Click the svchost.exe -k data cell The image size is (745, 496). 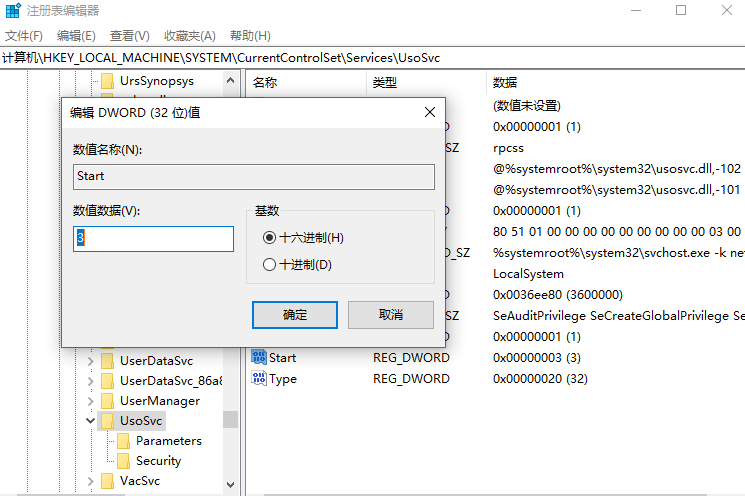coord(619,253)
